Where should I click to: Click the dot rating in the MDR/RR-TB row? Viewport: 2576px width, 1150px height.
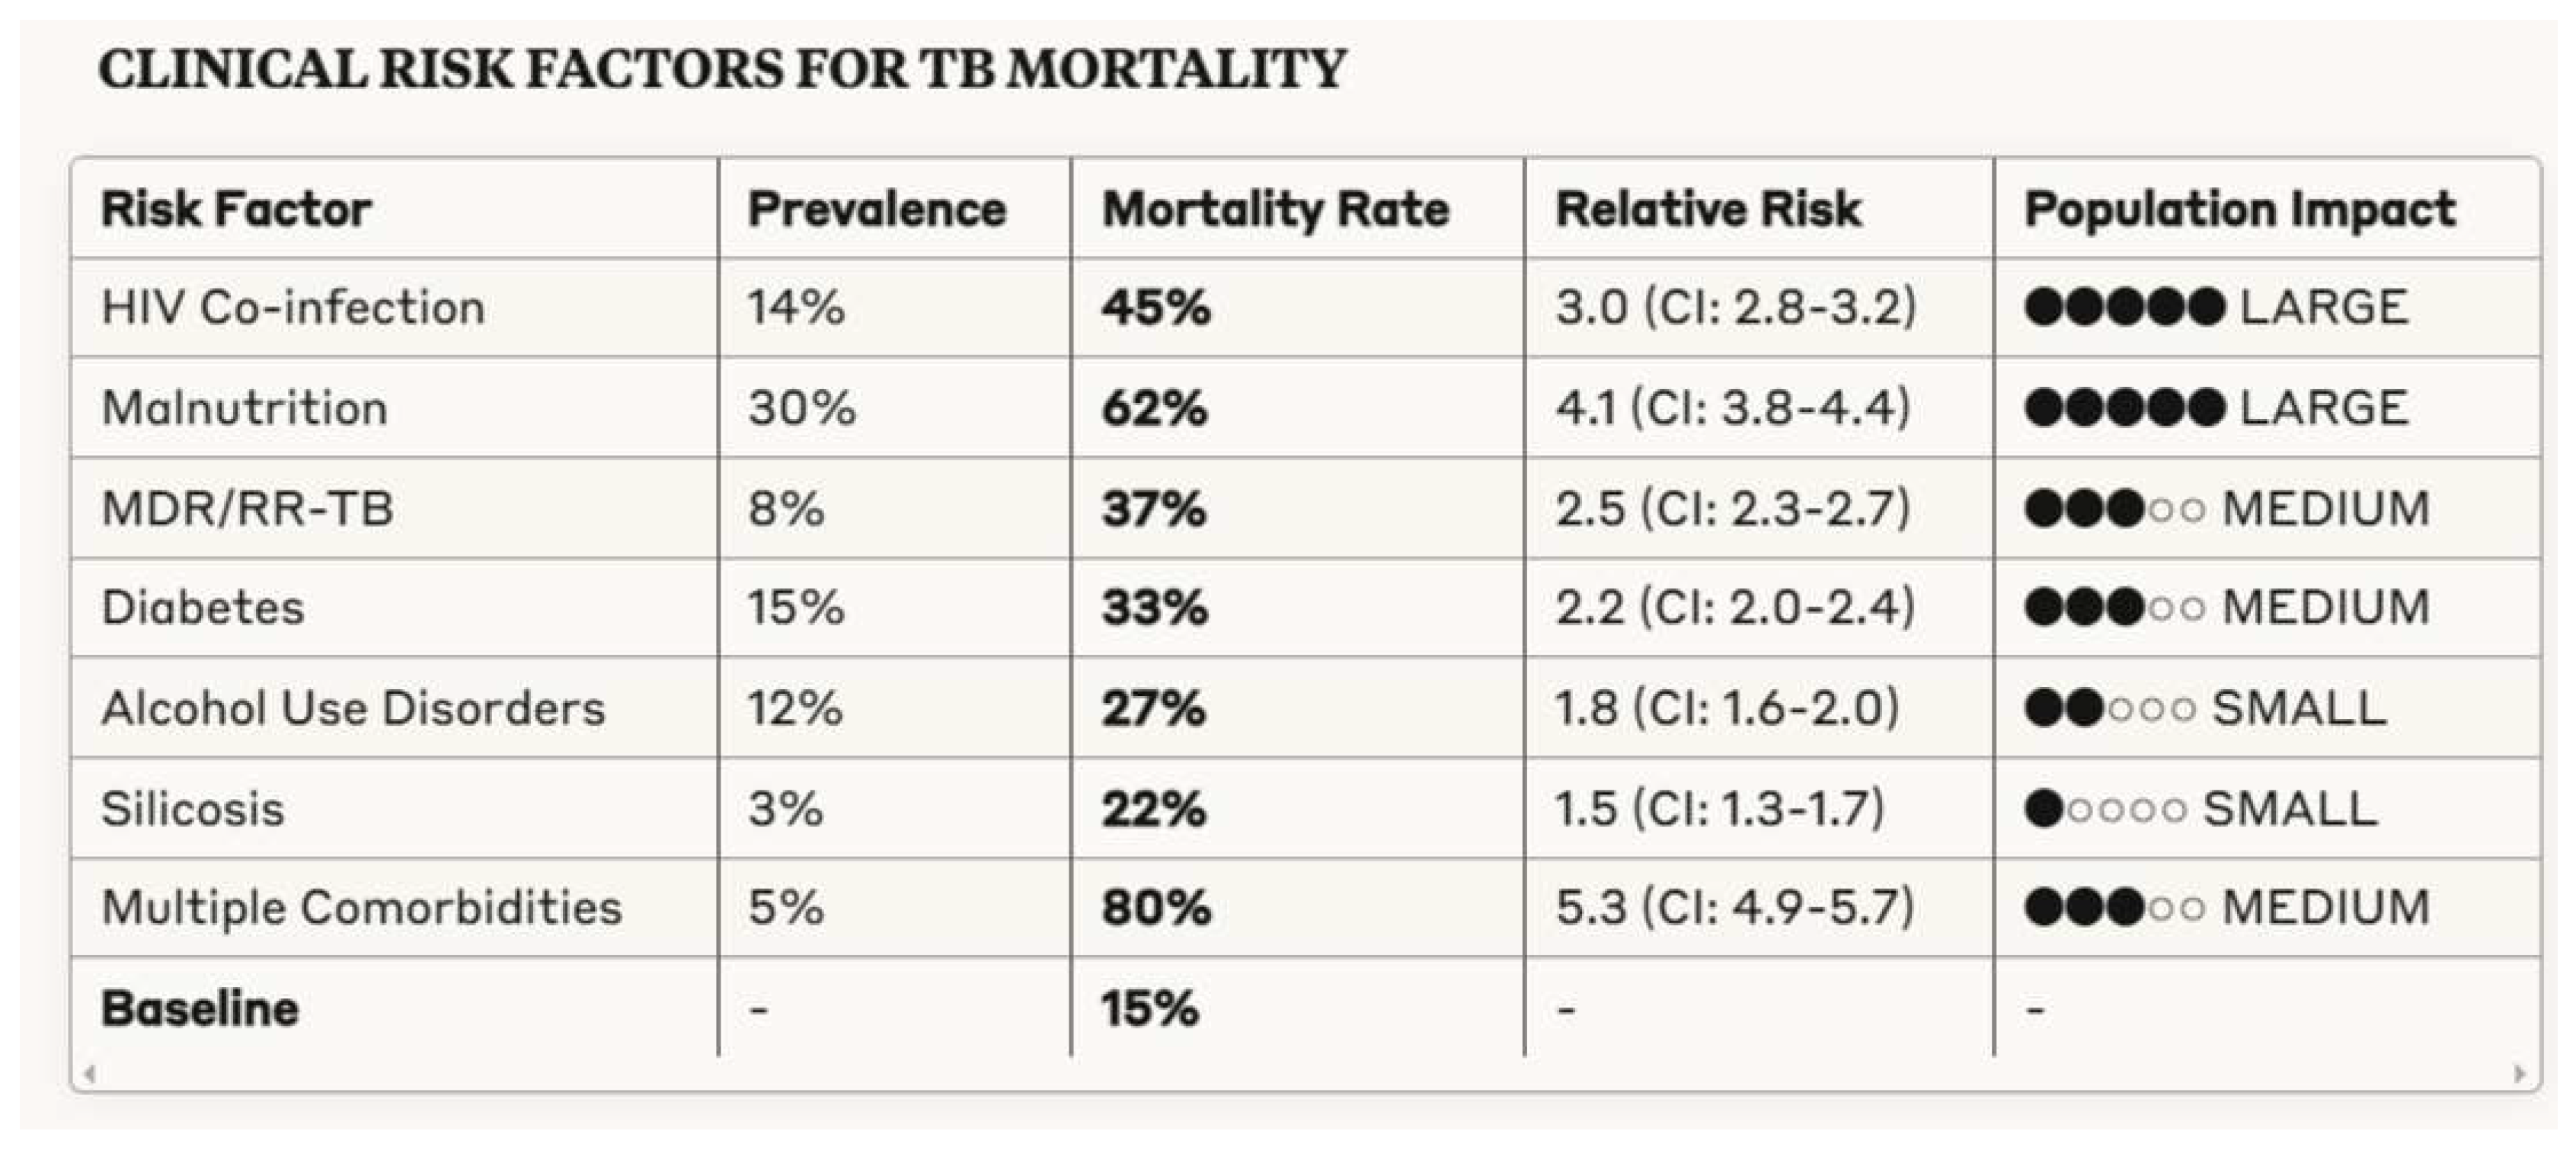(x=2114, y=508)
